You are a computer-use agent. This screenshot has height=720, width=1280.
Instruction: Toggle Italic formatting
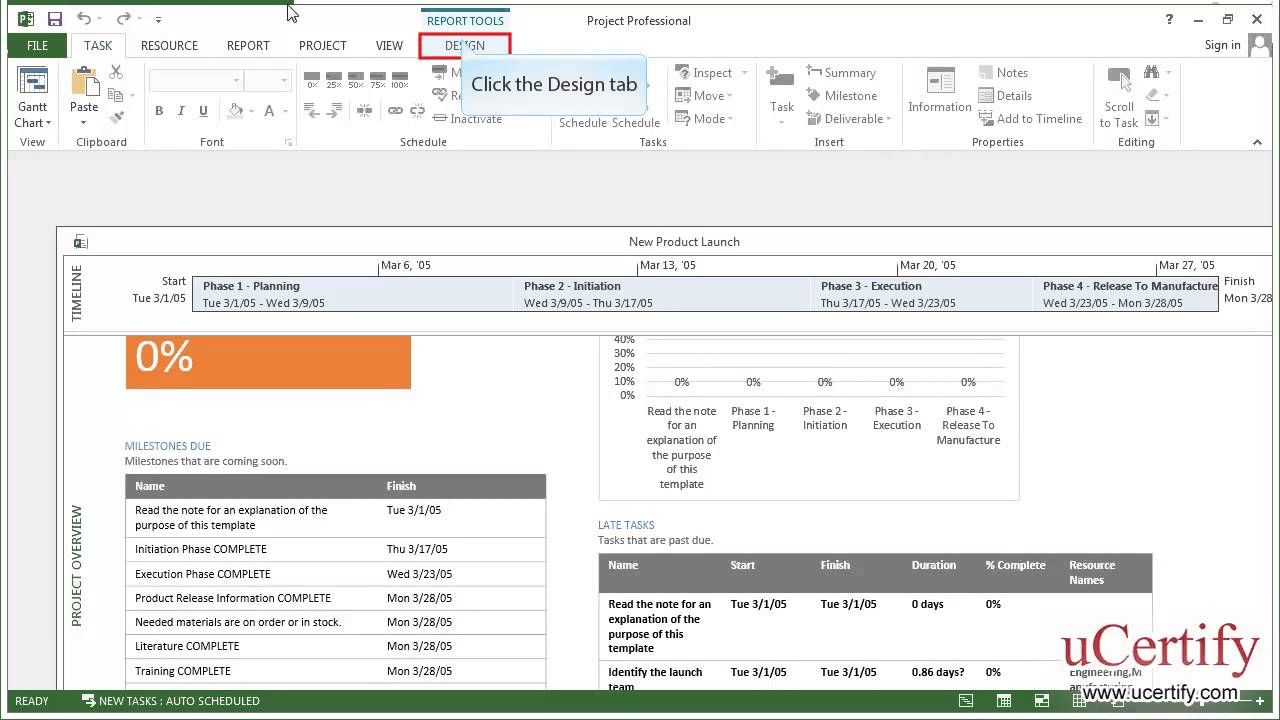(181, 111)
